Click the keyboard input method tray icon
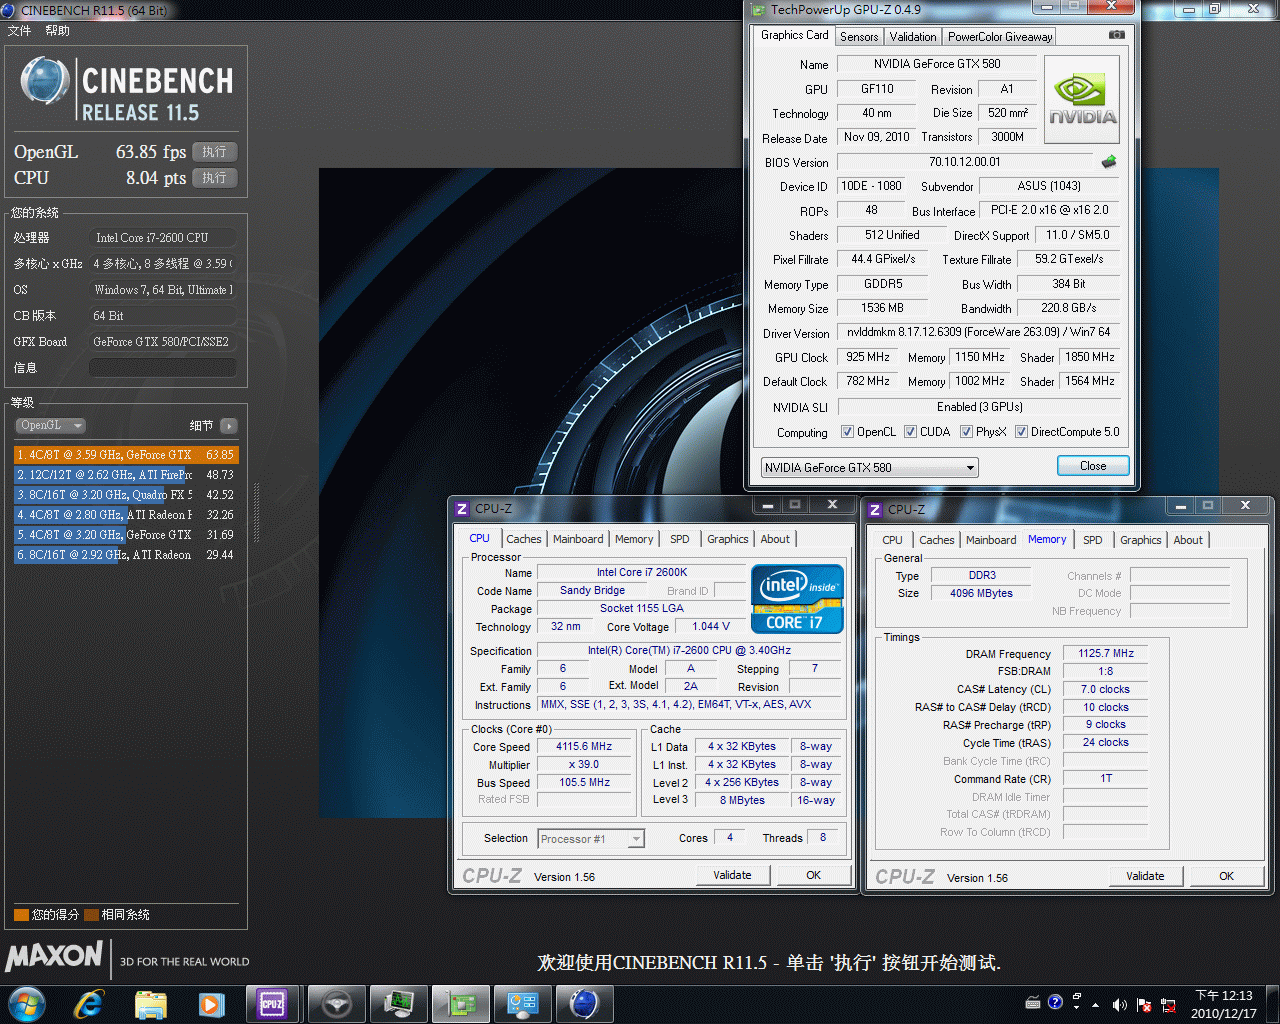Screen dimensions: 1280x1024 pos(1033,1002)
